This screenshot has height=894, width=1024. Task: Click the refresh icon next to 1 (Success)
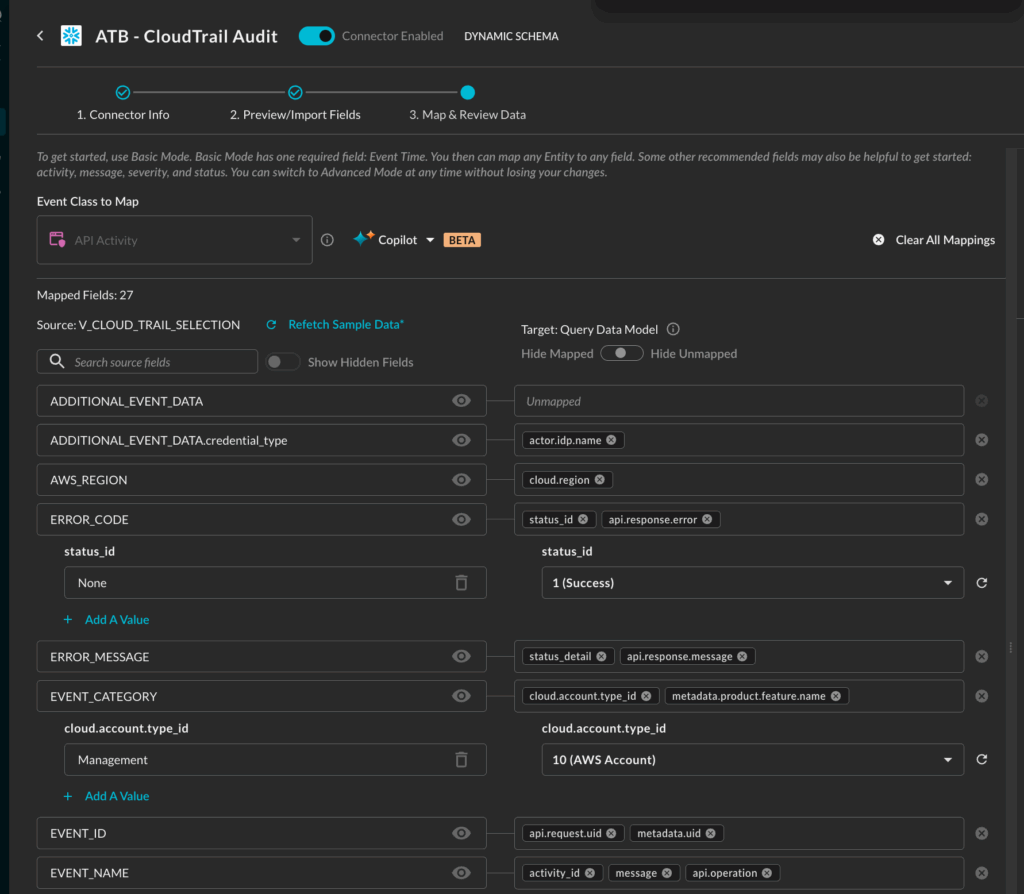point(981,582)
